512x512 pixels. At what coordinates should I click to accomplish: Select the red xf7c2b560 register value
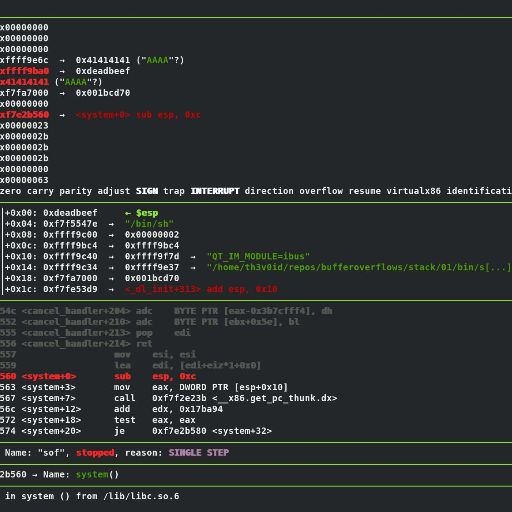(x=24, y=115)
